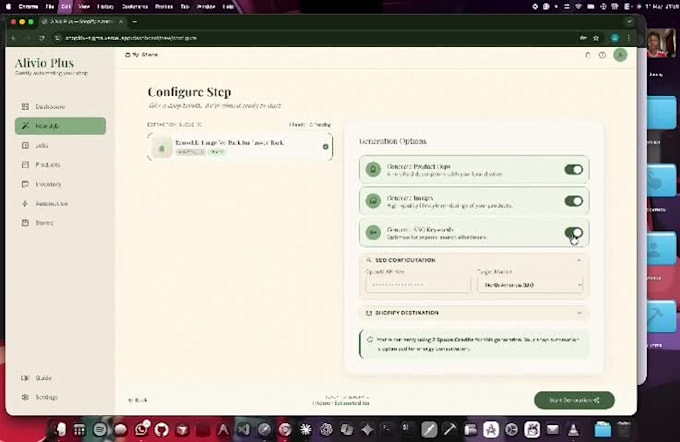Toggle Generate SEO Keywords switch
The height and width of the screenshot is (442, 680).
[x=573, y=232]
